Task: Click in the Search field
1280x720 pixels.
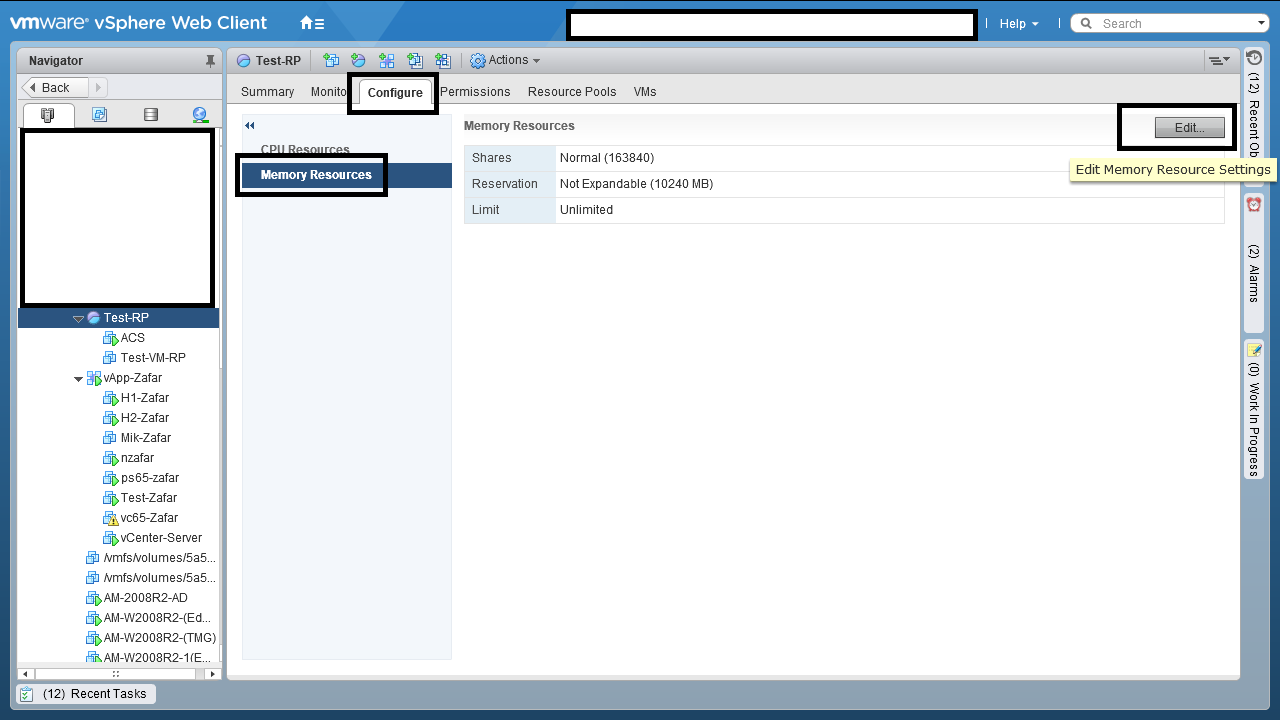Action: click(x=1170, y=23)
